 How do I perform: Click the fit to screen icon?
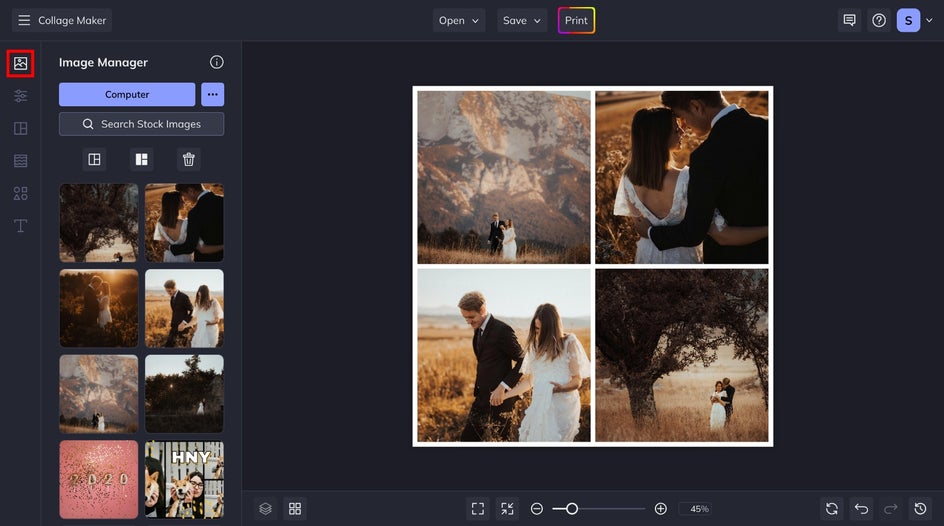478,509
